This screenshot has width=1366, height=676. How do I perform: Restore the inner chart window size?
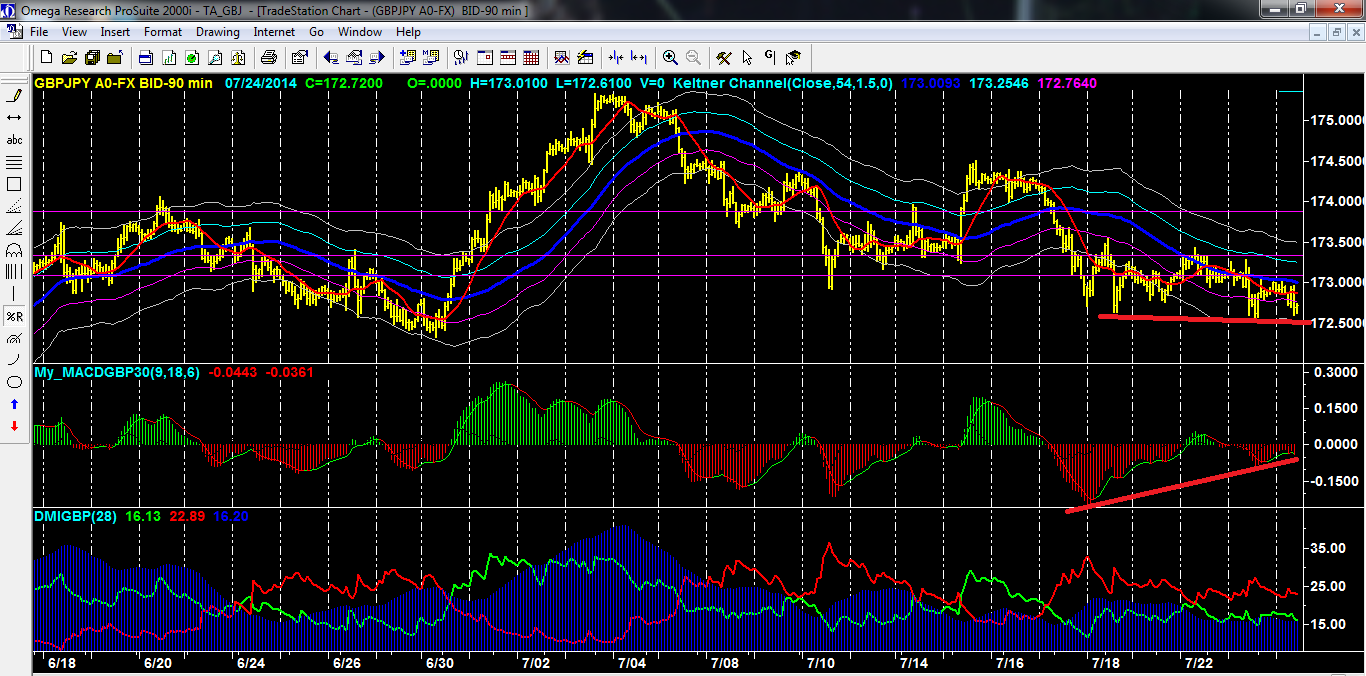tap(1335, 32)
